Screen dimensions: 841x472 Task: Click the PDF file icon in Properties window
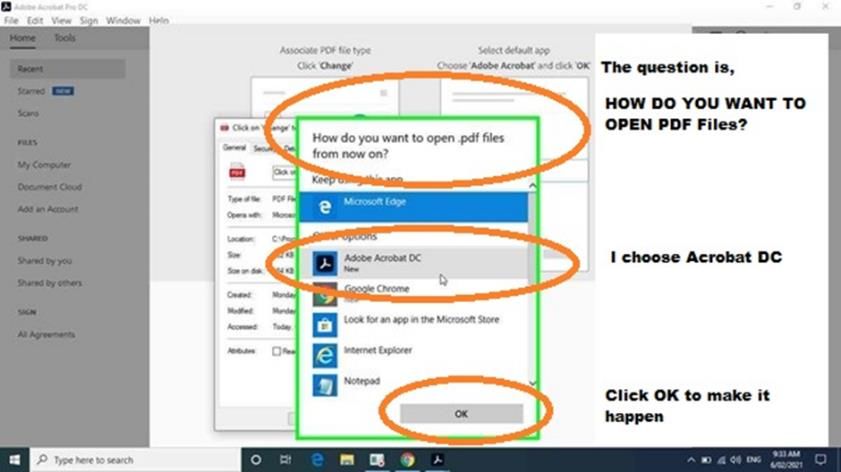[237, 172]
